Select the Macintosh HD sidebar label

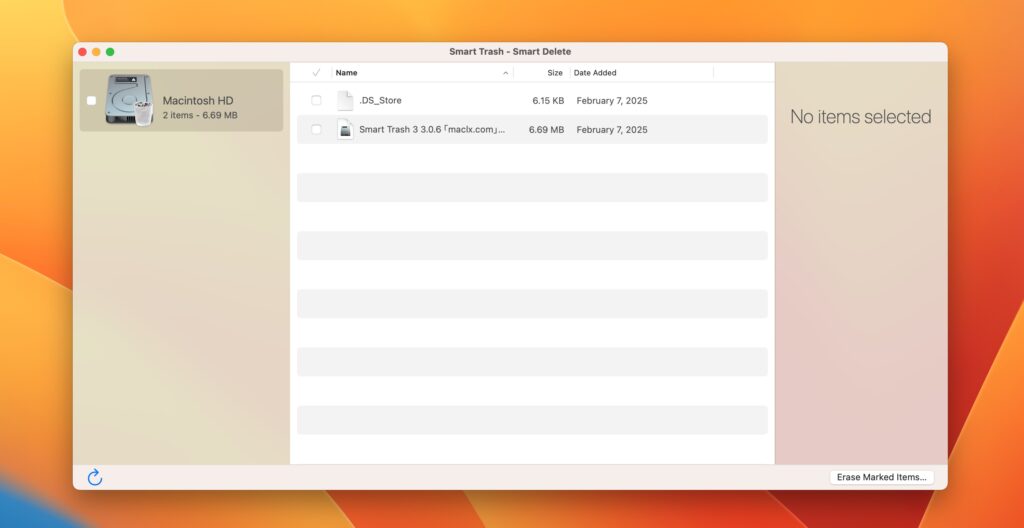tap(198, 101)
